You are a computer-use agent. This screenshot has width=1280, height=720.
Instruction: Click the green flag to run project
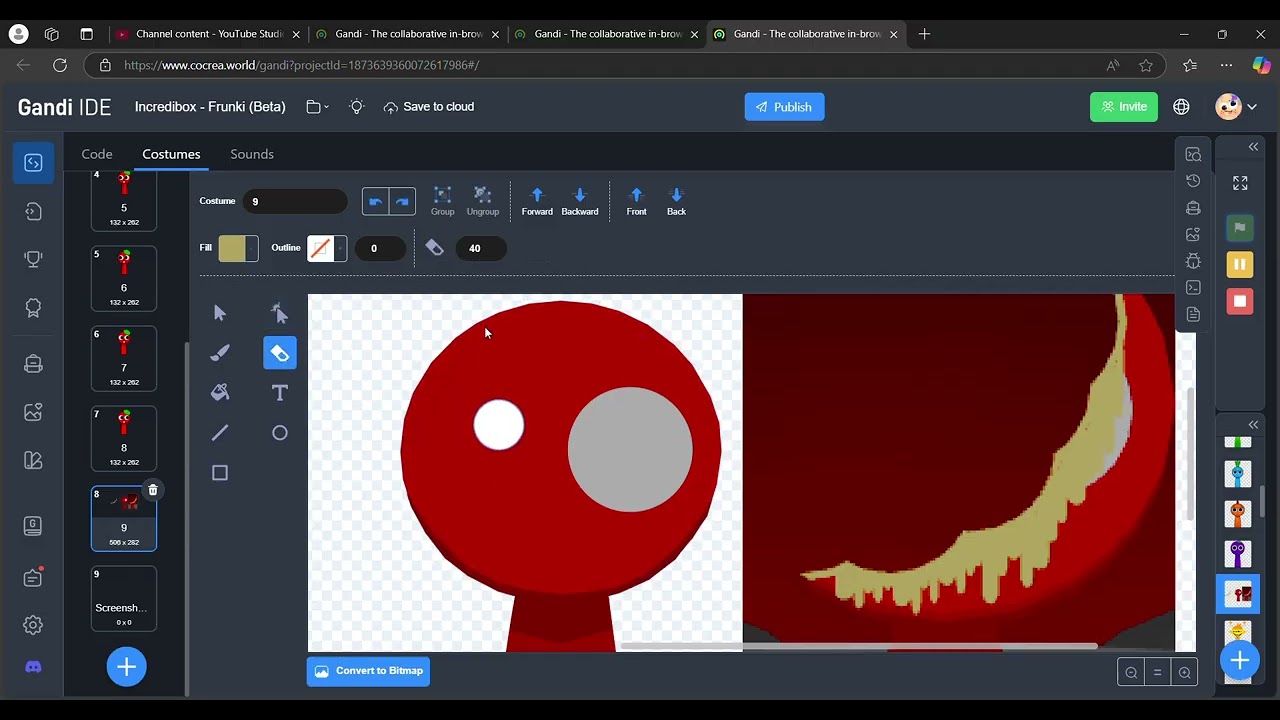click(1239, 228)
